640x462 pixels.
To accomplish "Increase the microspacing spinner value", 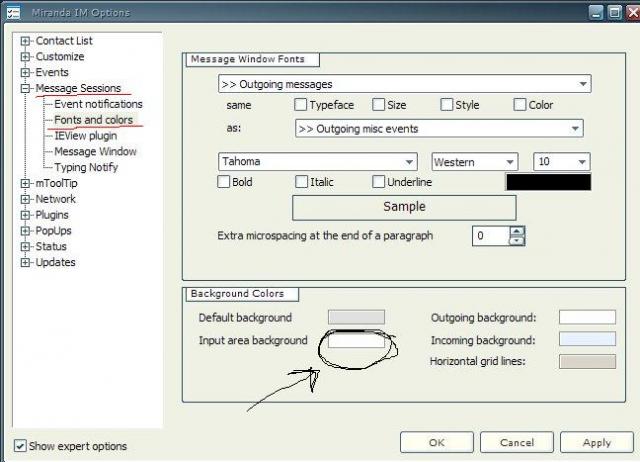I will [517, 231].
